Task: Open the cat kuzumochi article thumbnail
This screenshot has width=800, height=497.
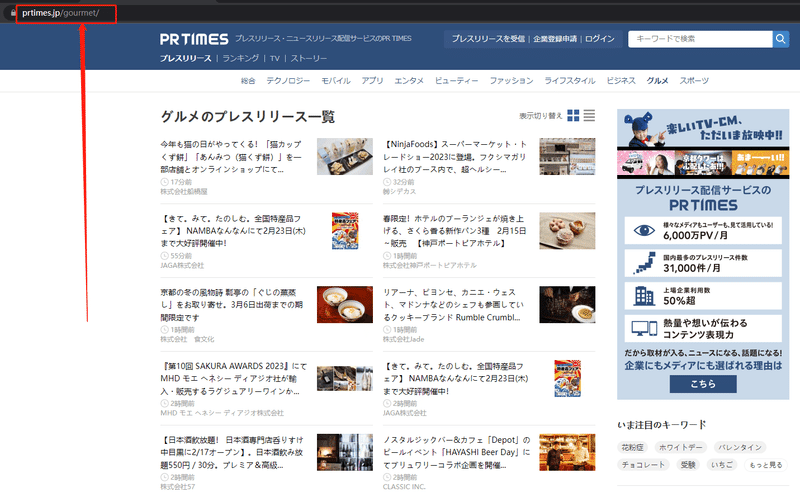Action: click(x=345, y=156)
